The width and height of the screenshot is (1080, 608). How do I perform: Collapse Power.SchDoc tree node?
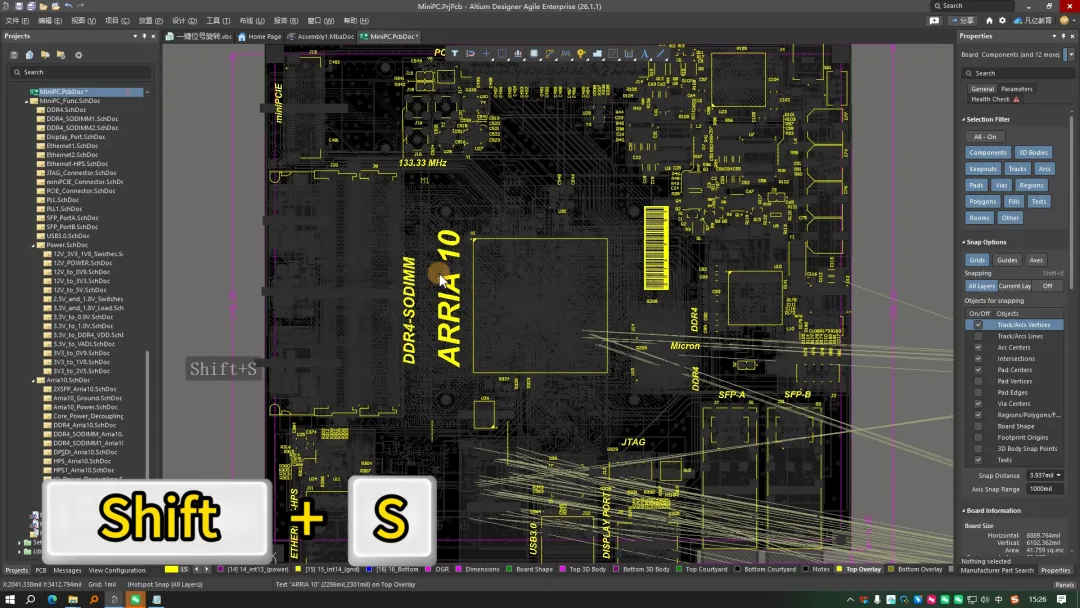(34, 245)
